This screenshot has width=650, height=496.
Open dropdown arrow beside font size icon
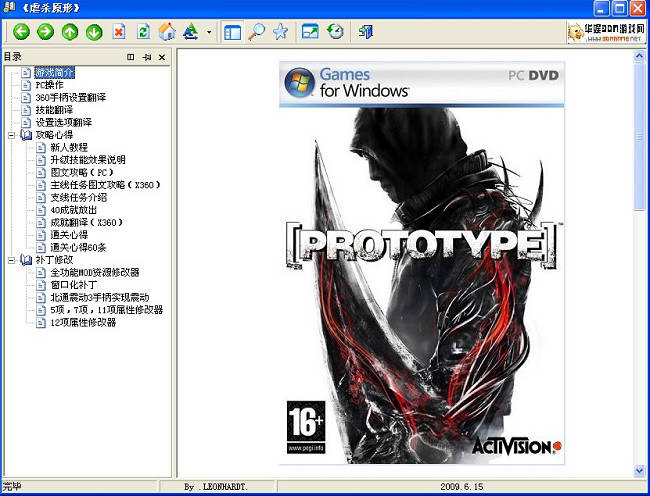coord(209,32)
